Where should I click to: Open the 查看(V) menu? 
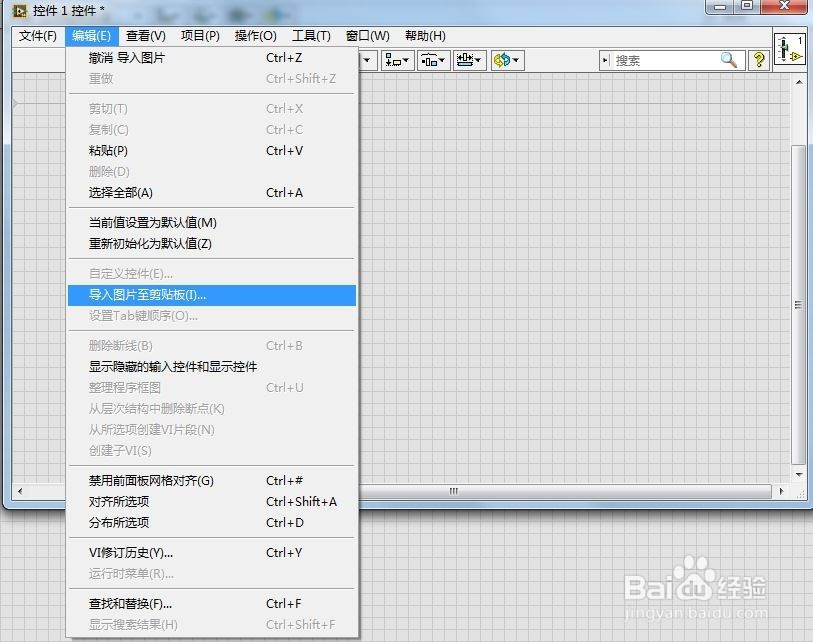[x=146, y=36]
